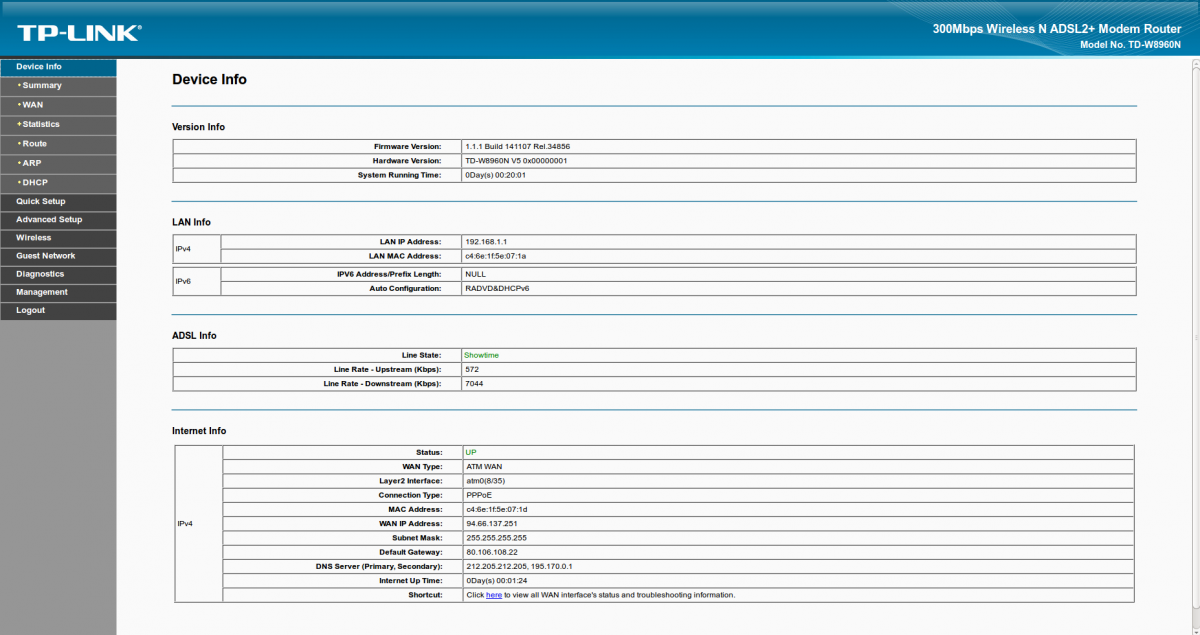Viewport: 1200px width, 635px height.
Task: Open the Diagnostics page
Action: point(58,274)
